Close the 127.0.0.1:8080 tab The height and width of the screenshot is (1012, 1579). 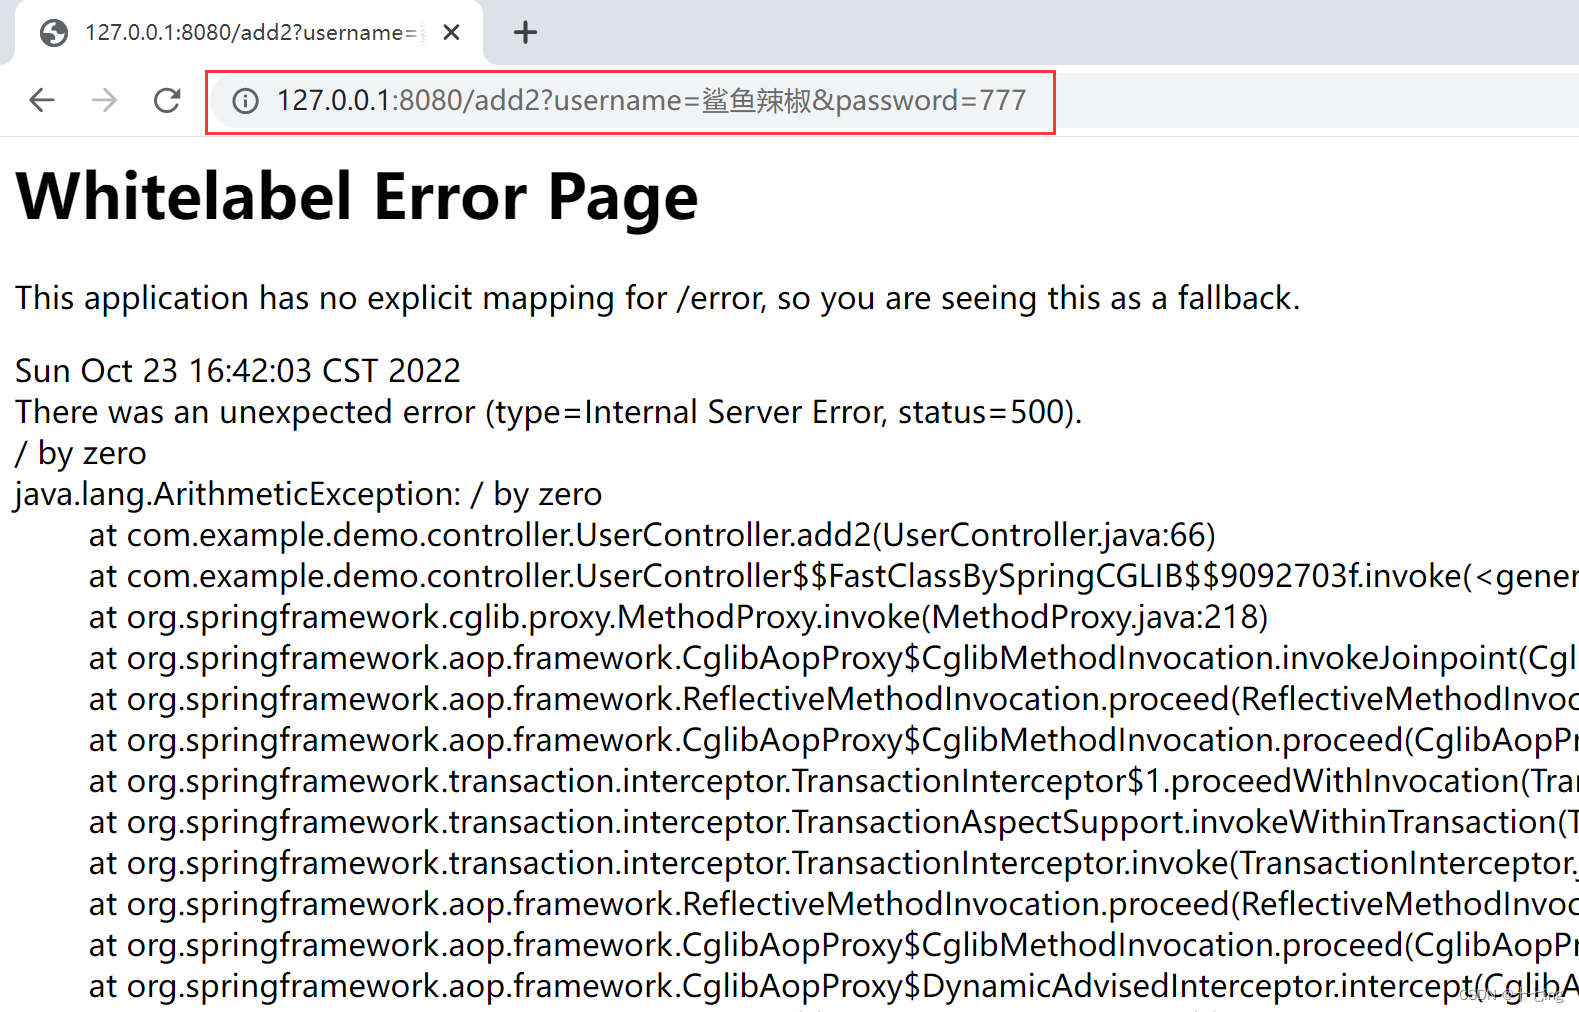451,33
